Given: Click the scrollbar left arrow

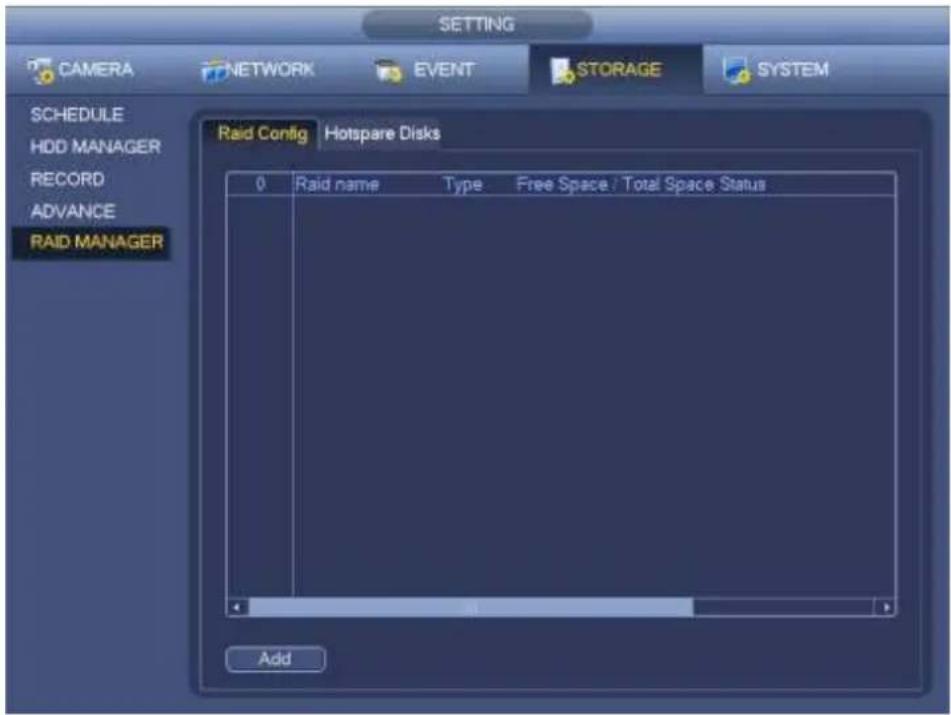Looking at the screenshot, I should click(x=238, y=607).
